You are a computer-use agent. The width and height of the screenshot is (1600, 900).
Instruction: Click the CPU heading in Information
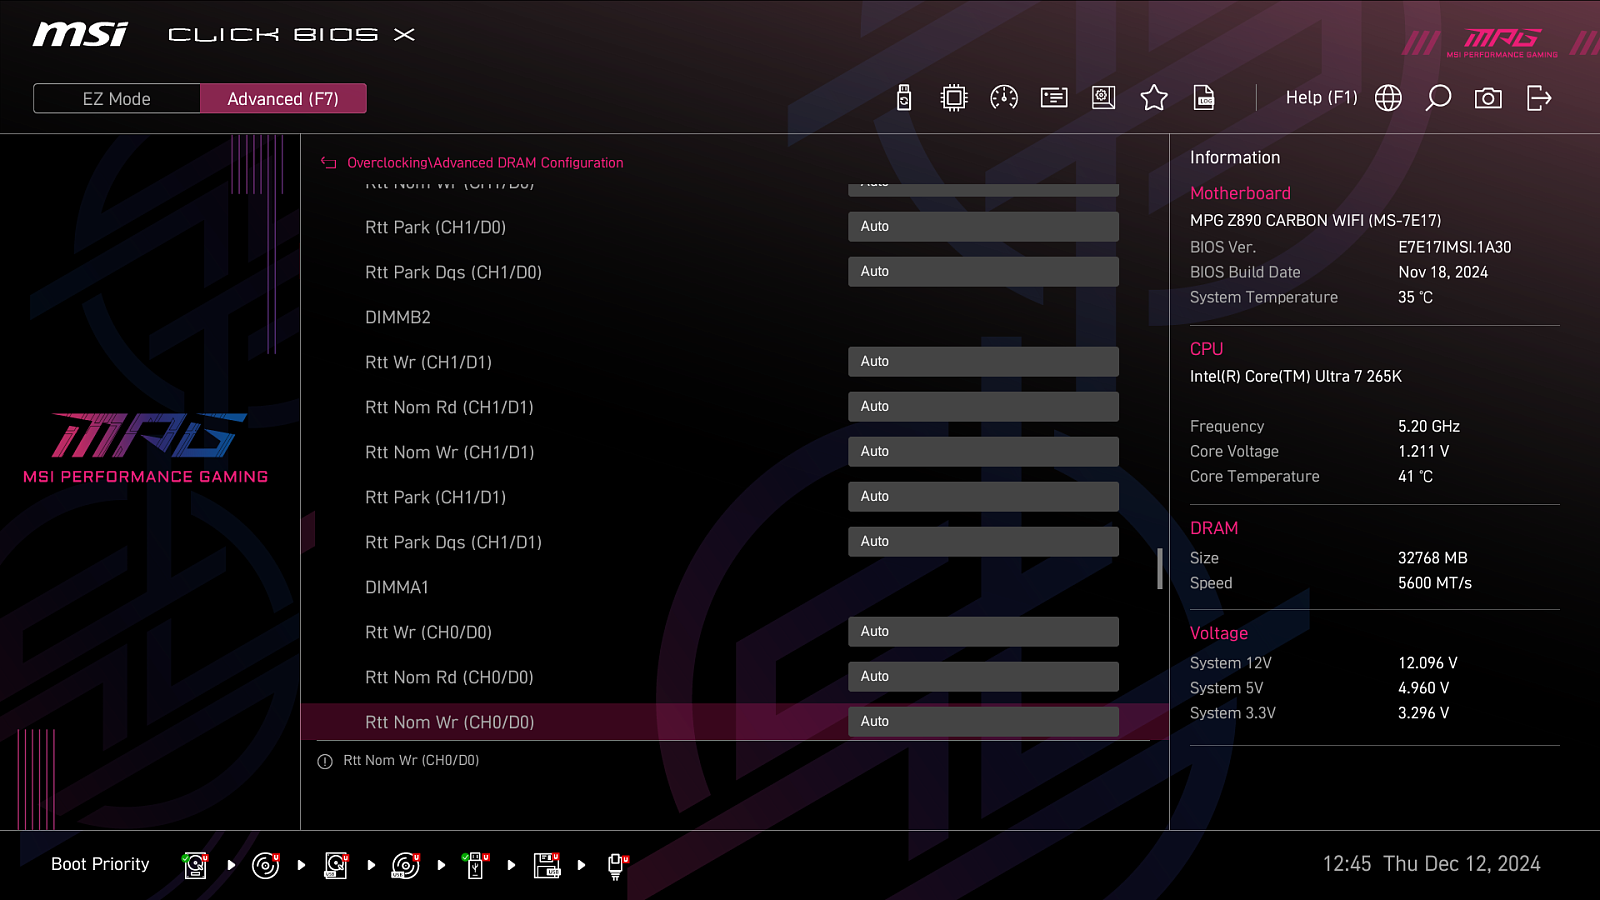coord(1206,349)
